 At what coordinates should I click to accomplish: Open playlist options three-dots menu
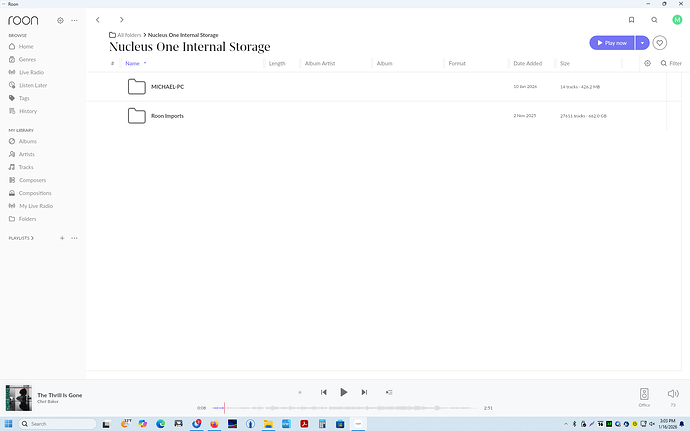[x=74, y=238]
